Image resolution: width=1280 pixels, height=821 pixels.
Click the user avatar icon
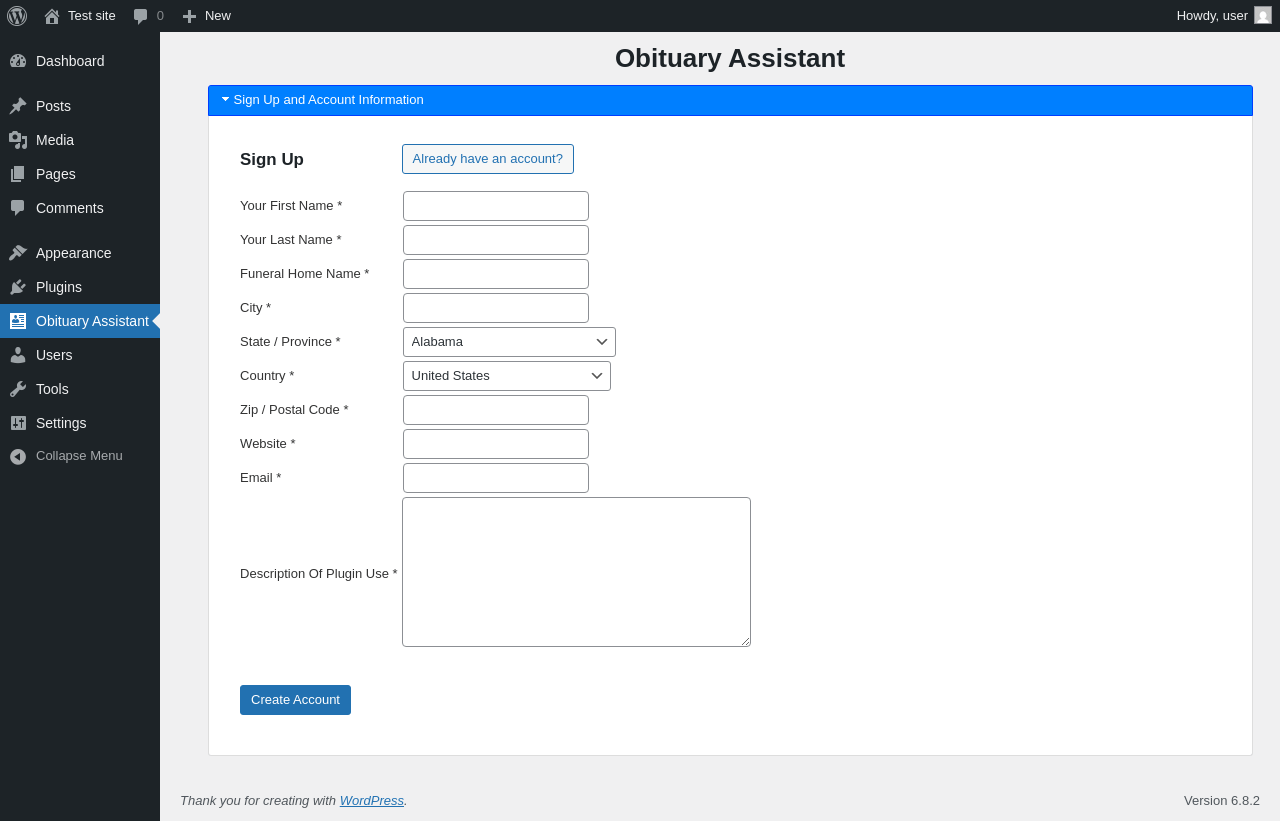[1263, 15]
